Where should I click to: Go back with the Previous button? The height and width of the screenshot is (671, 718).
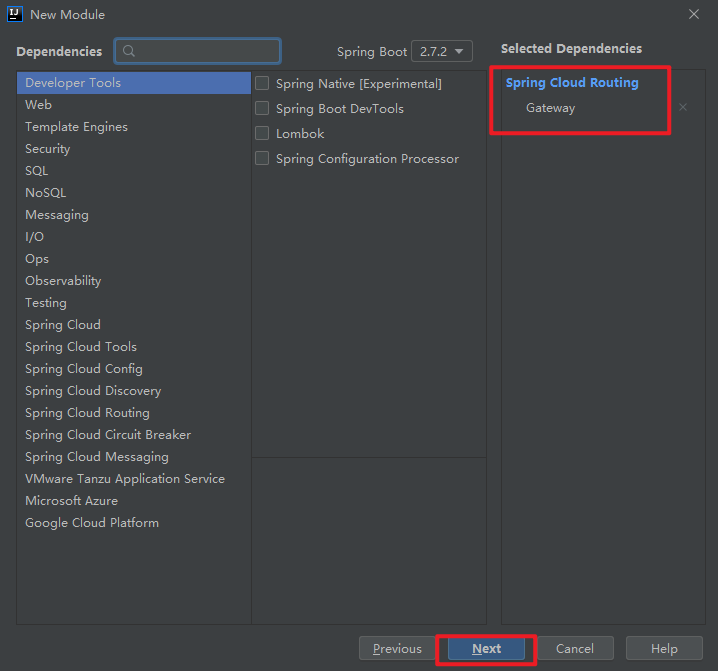click(x=397, y=649)
